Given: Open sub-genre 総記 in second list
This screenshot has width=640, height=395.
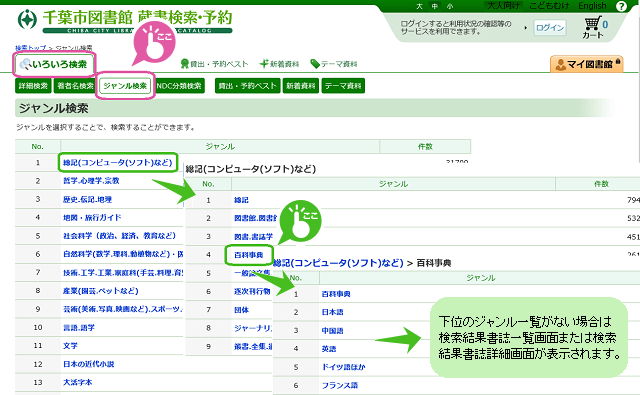Looking at the screenshot, I should pos(241,200).
